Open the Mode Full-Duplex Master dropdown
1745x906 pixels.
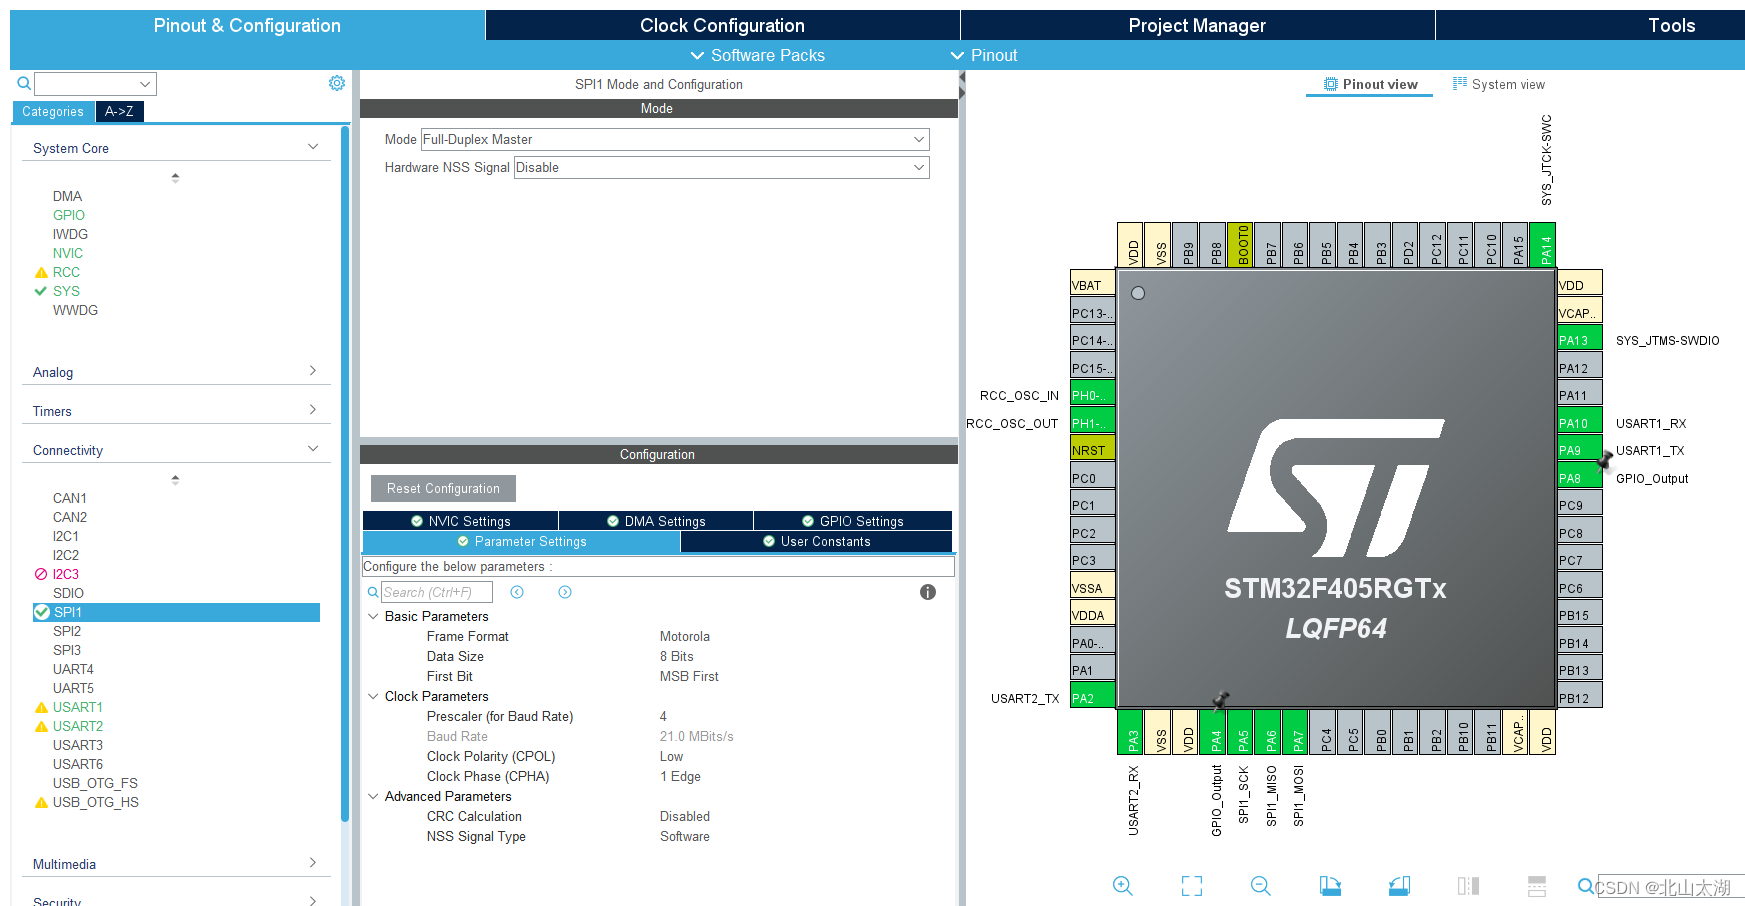coord(675,139)
